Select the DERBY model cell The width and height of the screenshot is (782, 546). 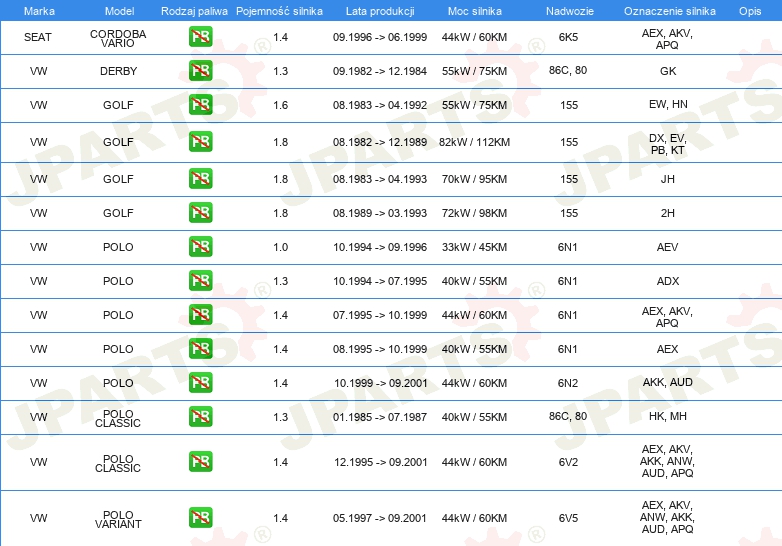pos(118,71)
